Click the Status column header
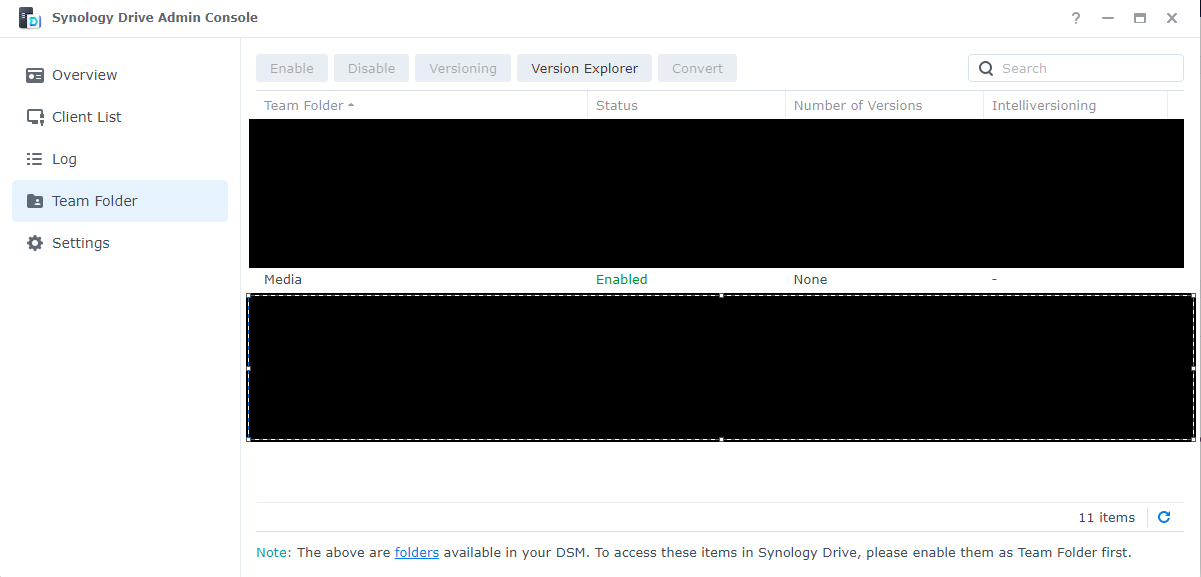The width and height of the screenshot is (1201, 577). click(617, 105)
